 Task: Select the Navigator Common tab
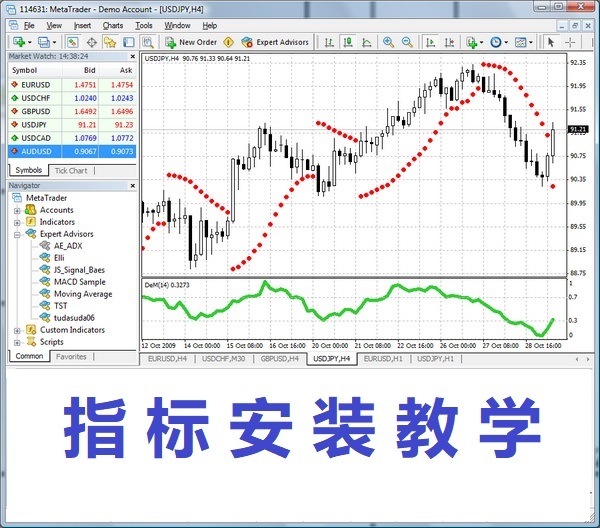click(x=29, y=356)
